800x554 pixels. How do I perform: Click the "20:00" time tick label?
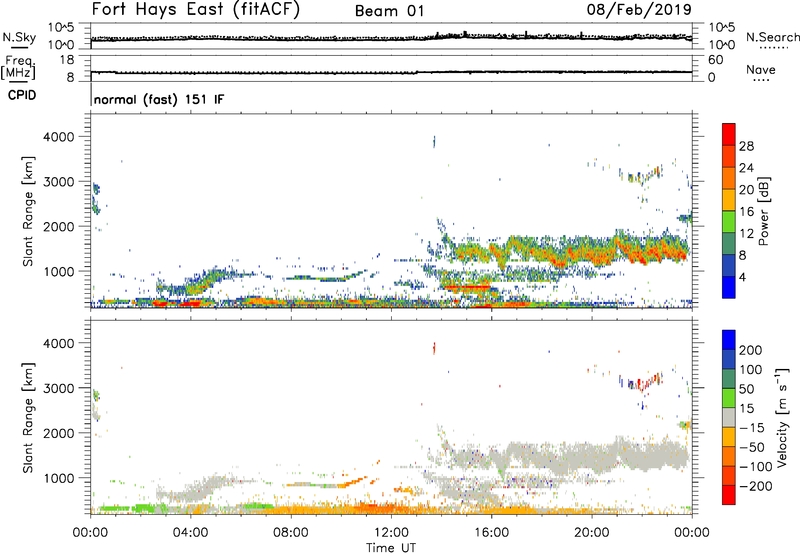(591, 533)
